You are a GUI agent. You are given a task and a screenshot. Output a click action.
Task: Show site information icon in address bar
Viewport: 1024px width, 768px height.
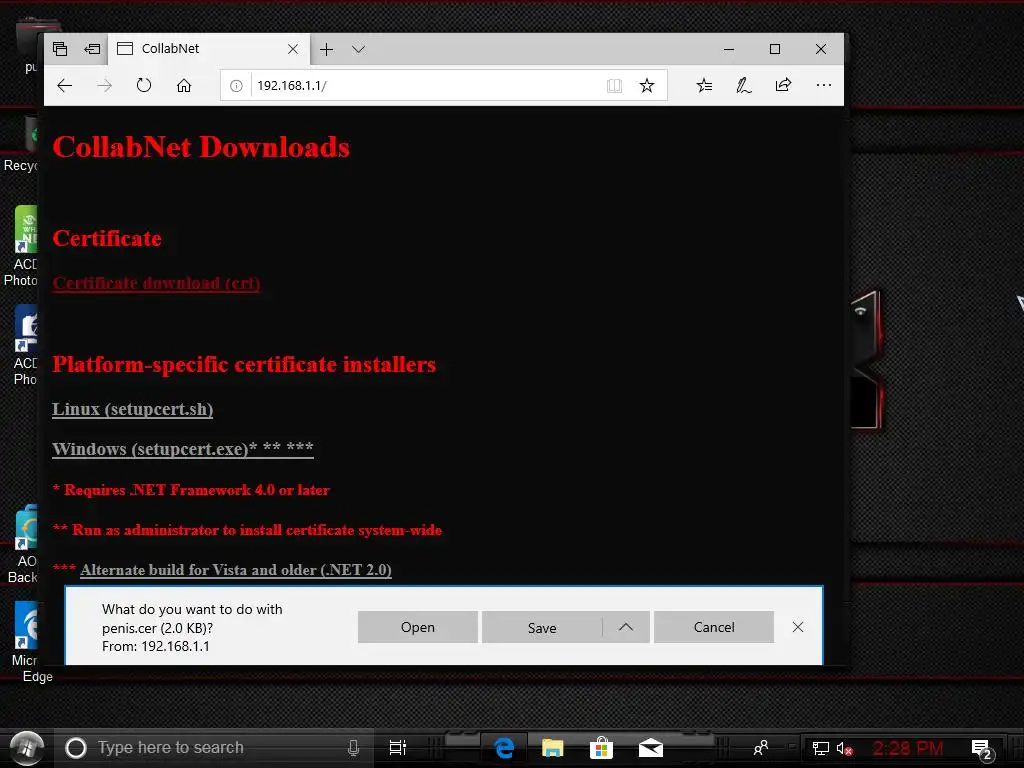pos(236,86)
